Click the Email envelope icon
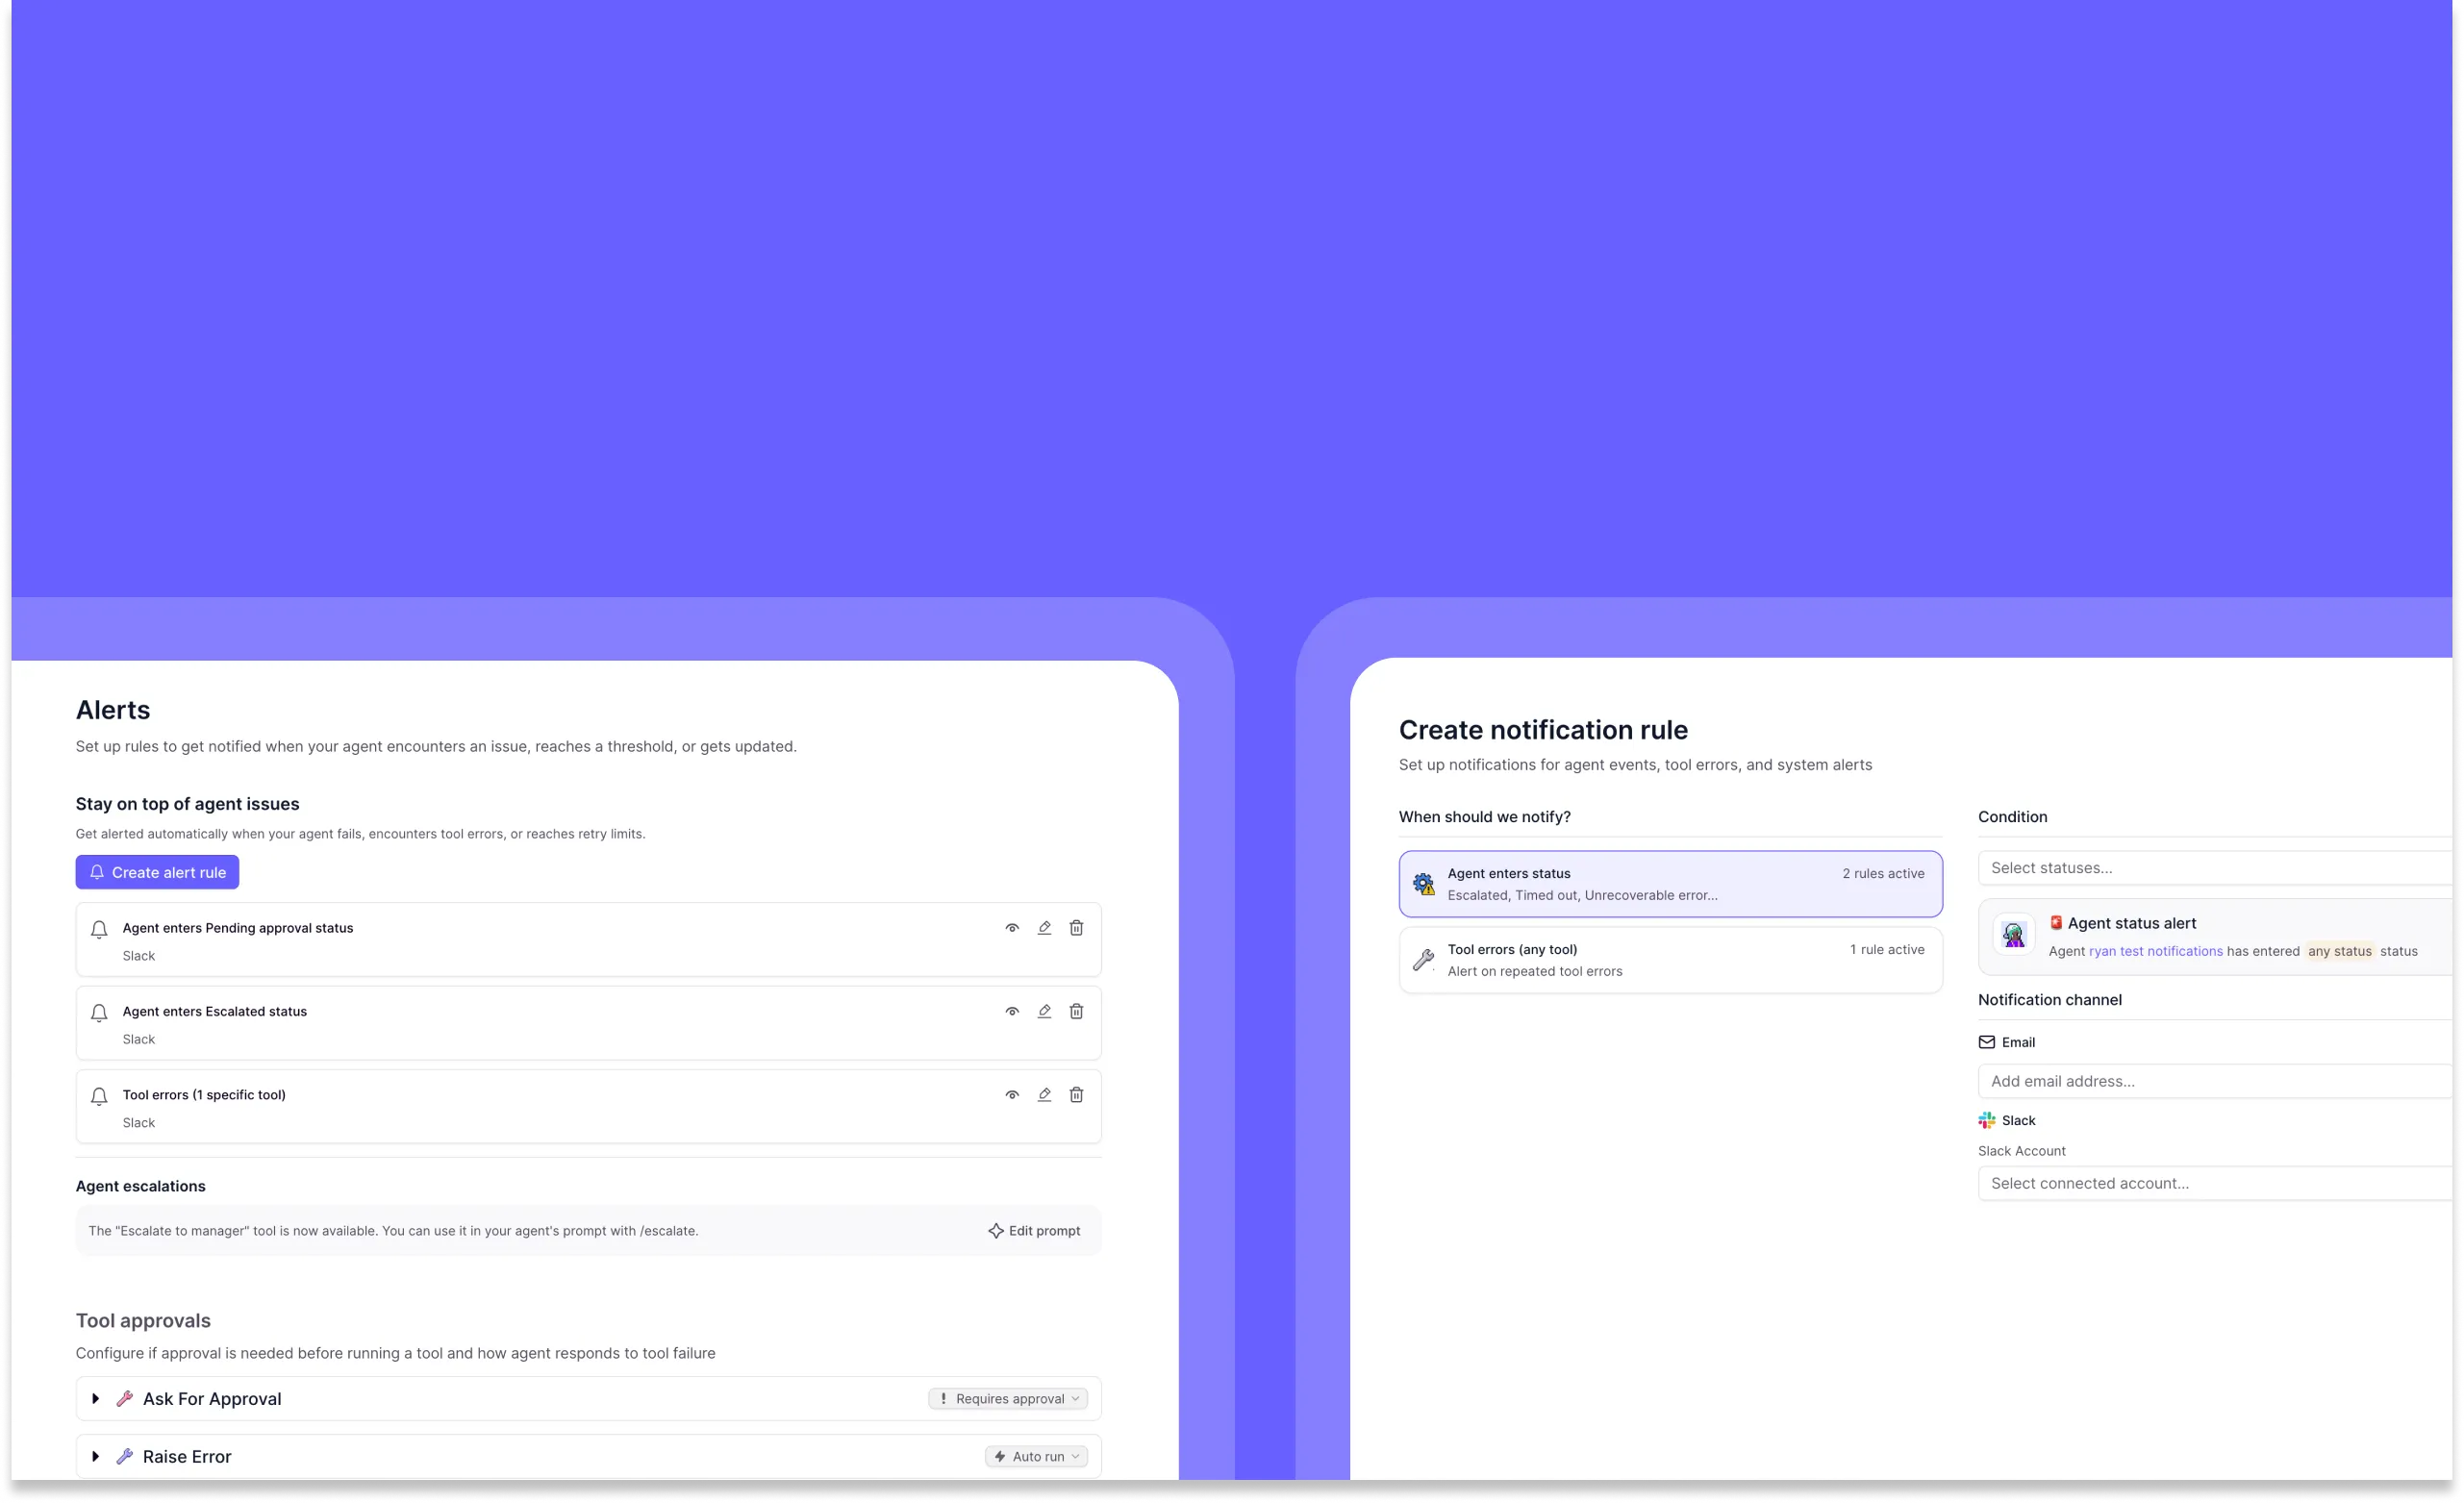This screenshot has height=1503, width=2464. (1987, 1041)
